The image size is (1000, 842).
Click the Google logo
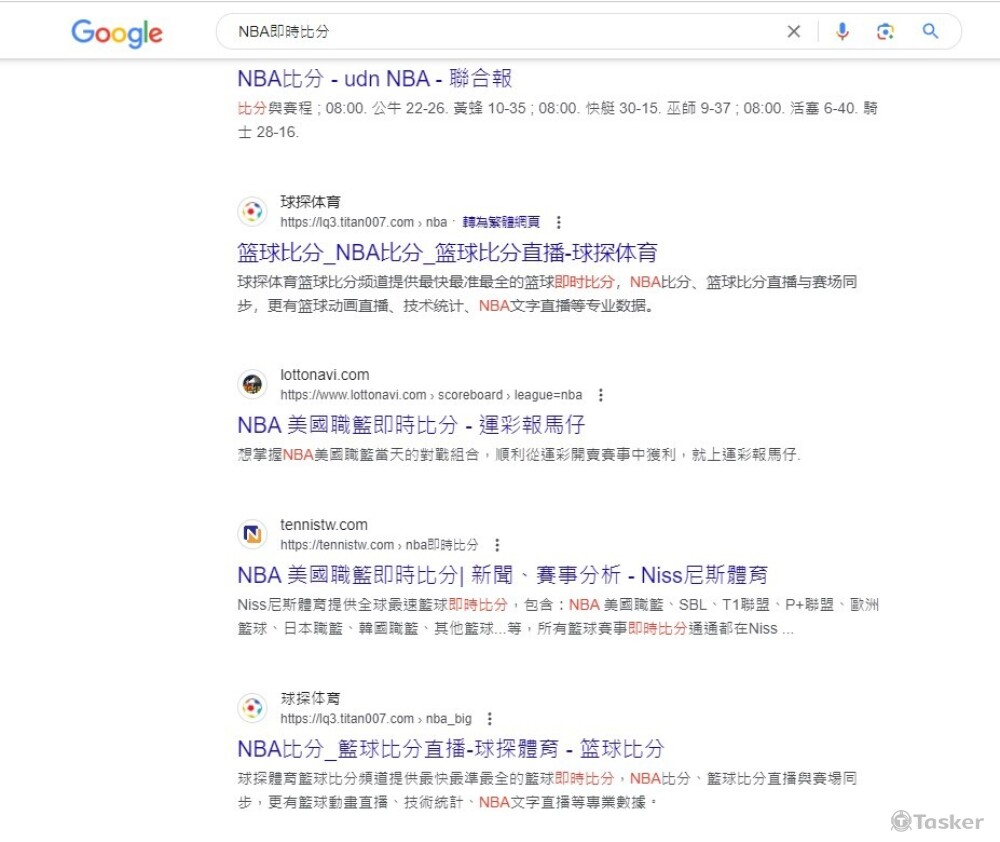116,34
